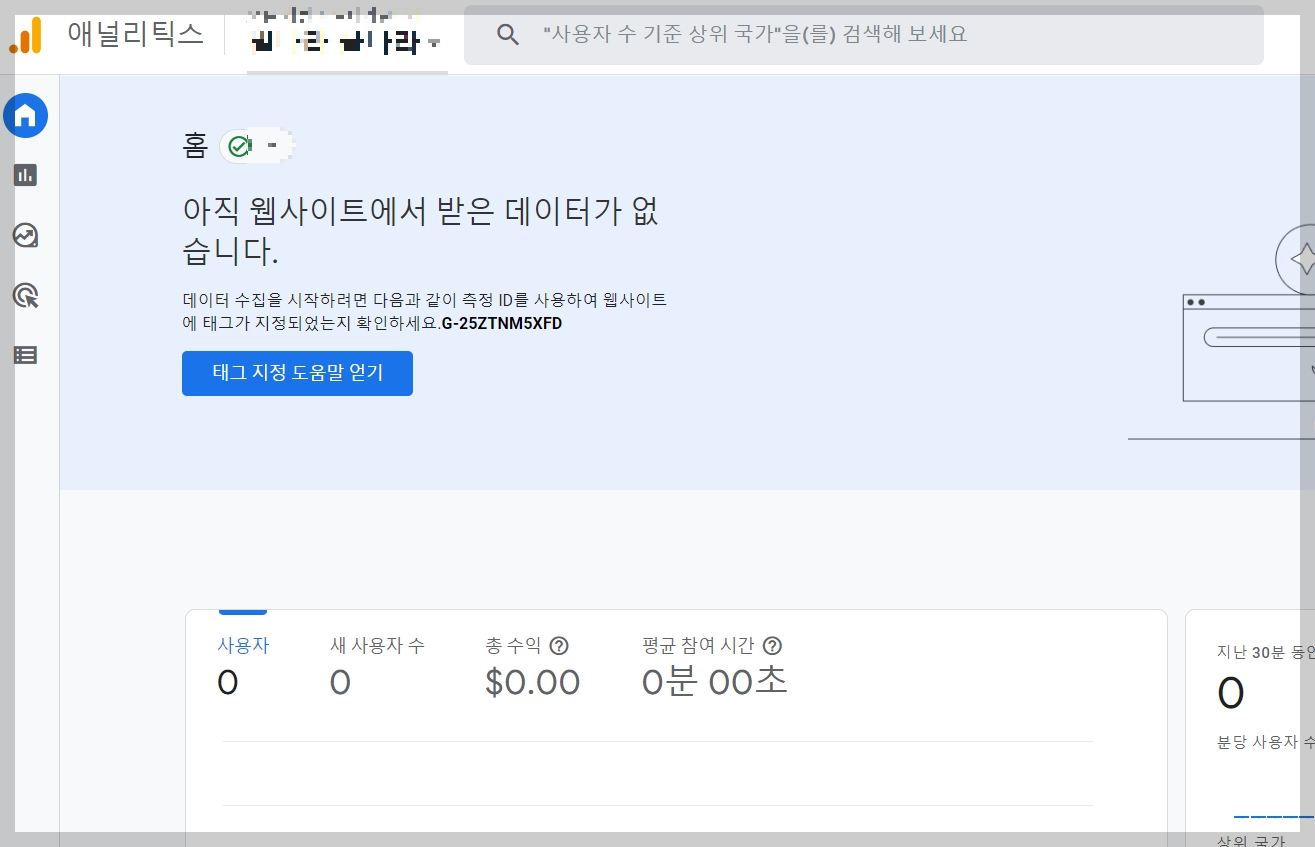
Task: Click the 0분 00초 engagement time value
Action: [714, 682]
